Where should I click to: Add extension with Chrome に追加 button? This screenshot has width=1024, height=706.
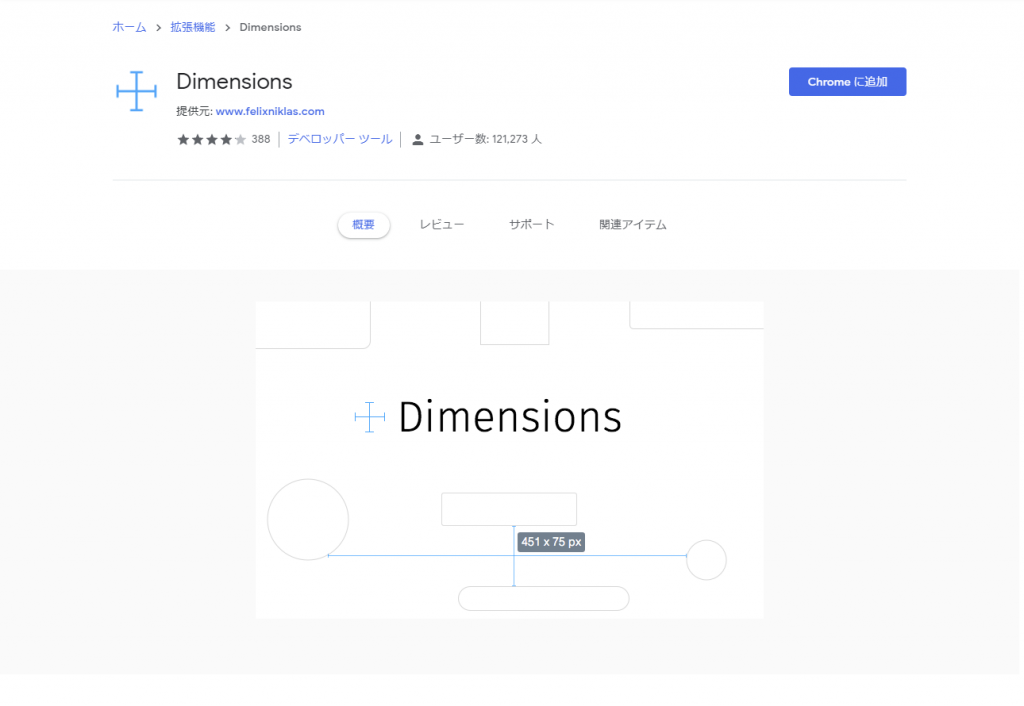847,82
